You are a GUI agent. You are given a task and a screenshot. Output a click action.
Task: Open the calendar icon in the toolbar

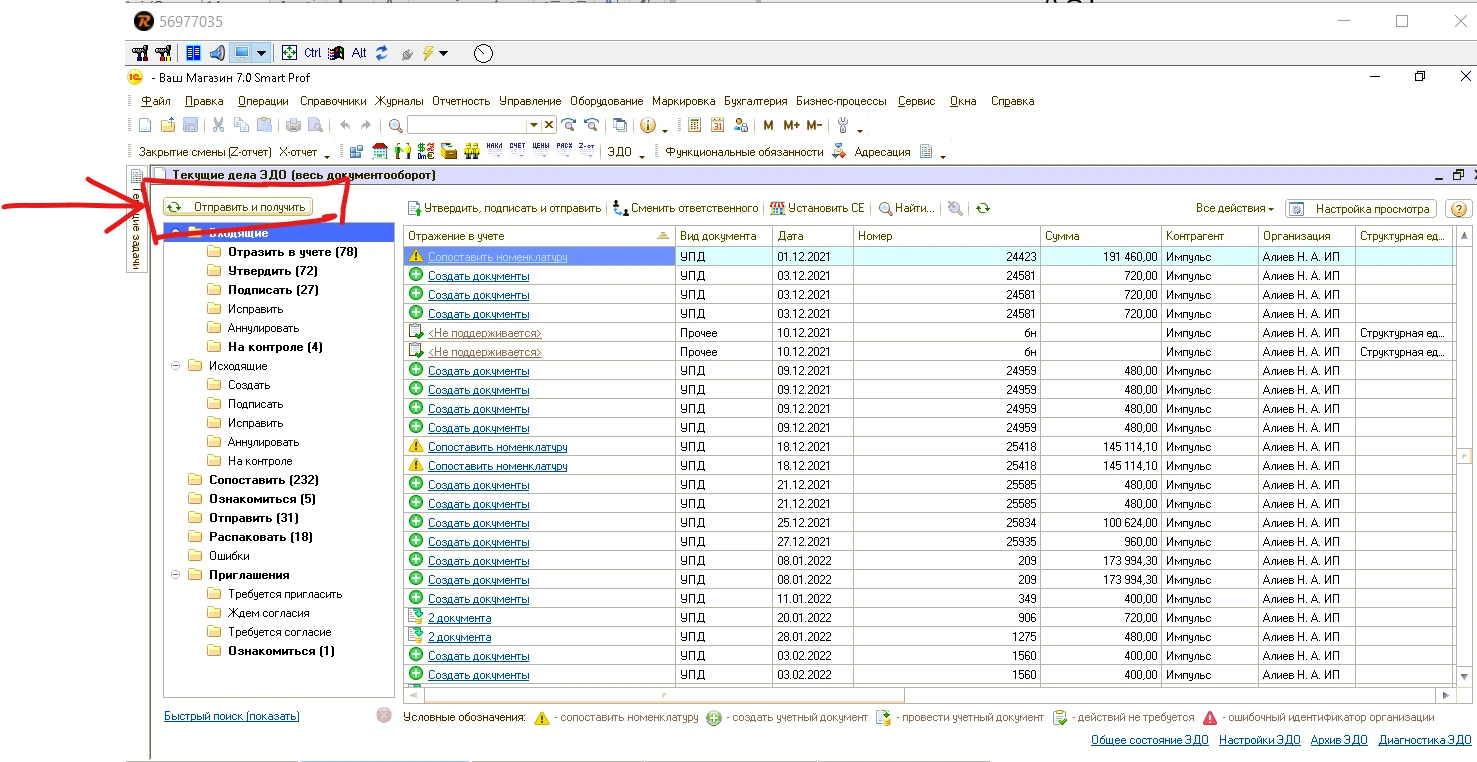pos(717,125)
